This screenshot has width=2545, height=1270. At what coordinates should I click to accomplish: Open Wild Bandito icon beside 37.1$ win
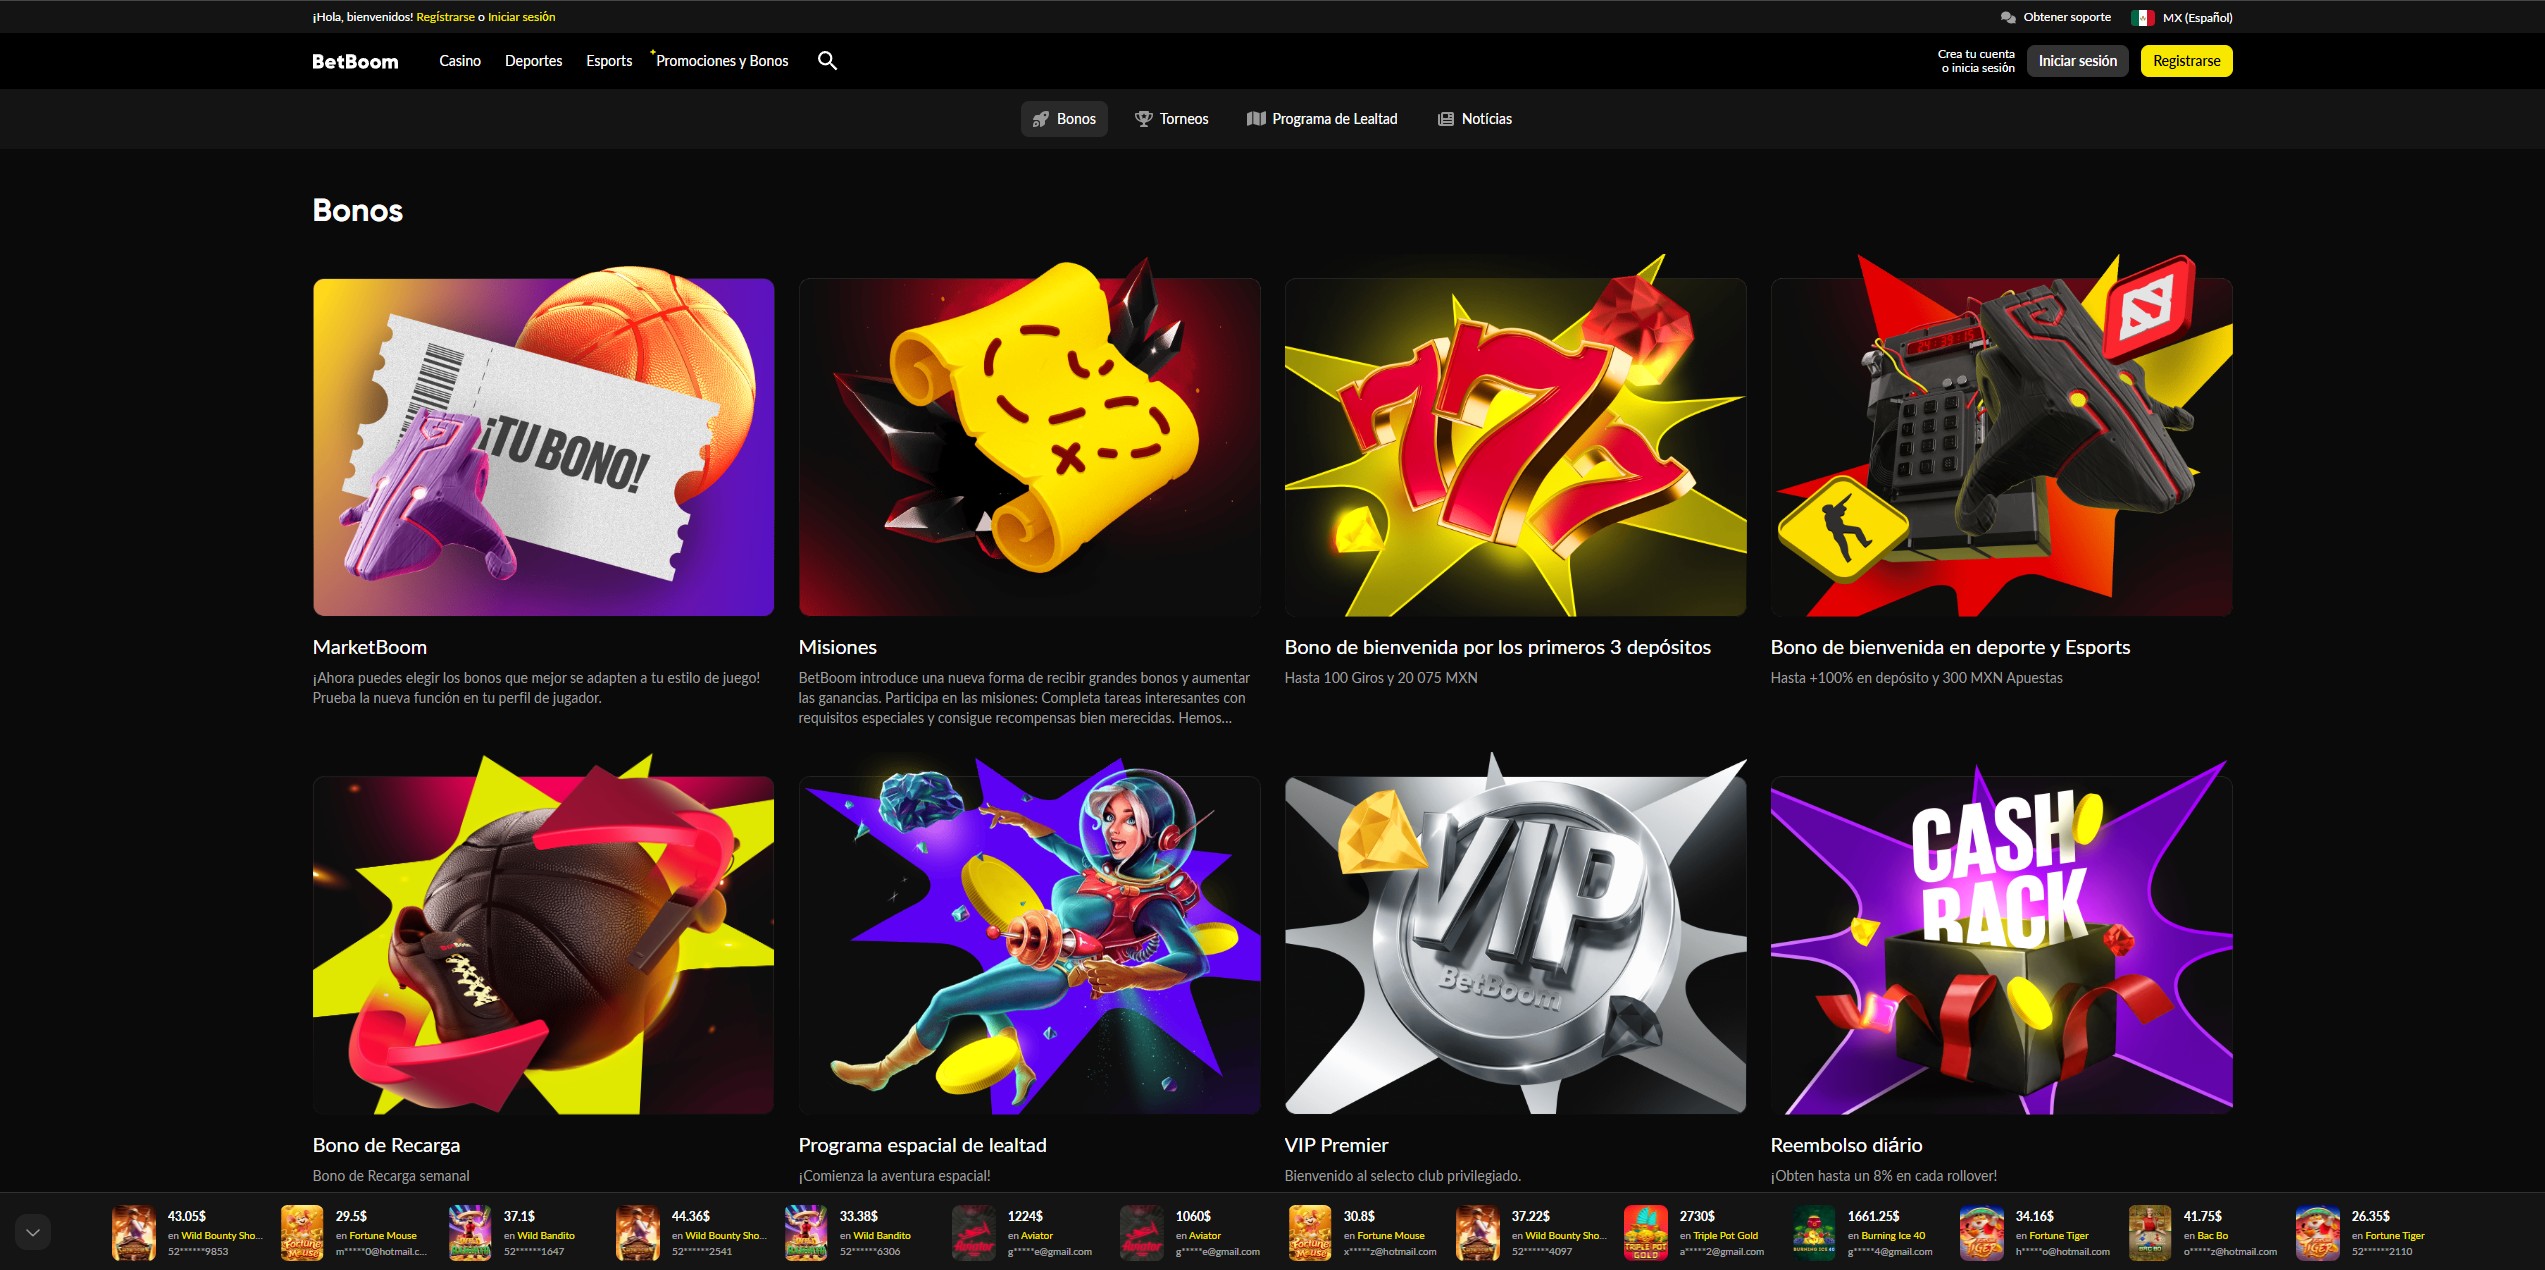pyautogui.click(x=470, y=1232)
